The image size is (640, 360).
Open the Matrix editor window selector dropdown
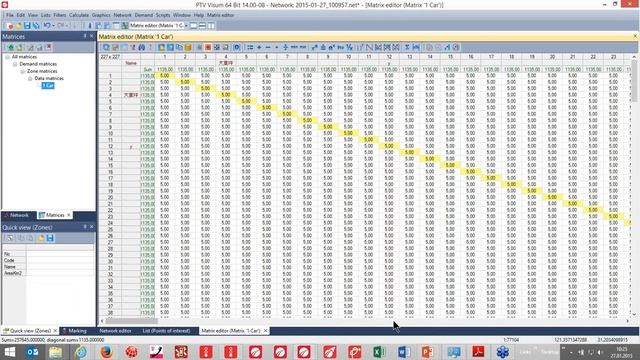[186, 26]
